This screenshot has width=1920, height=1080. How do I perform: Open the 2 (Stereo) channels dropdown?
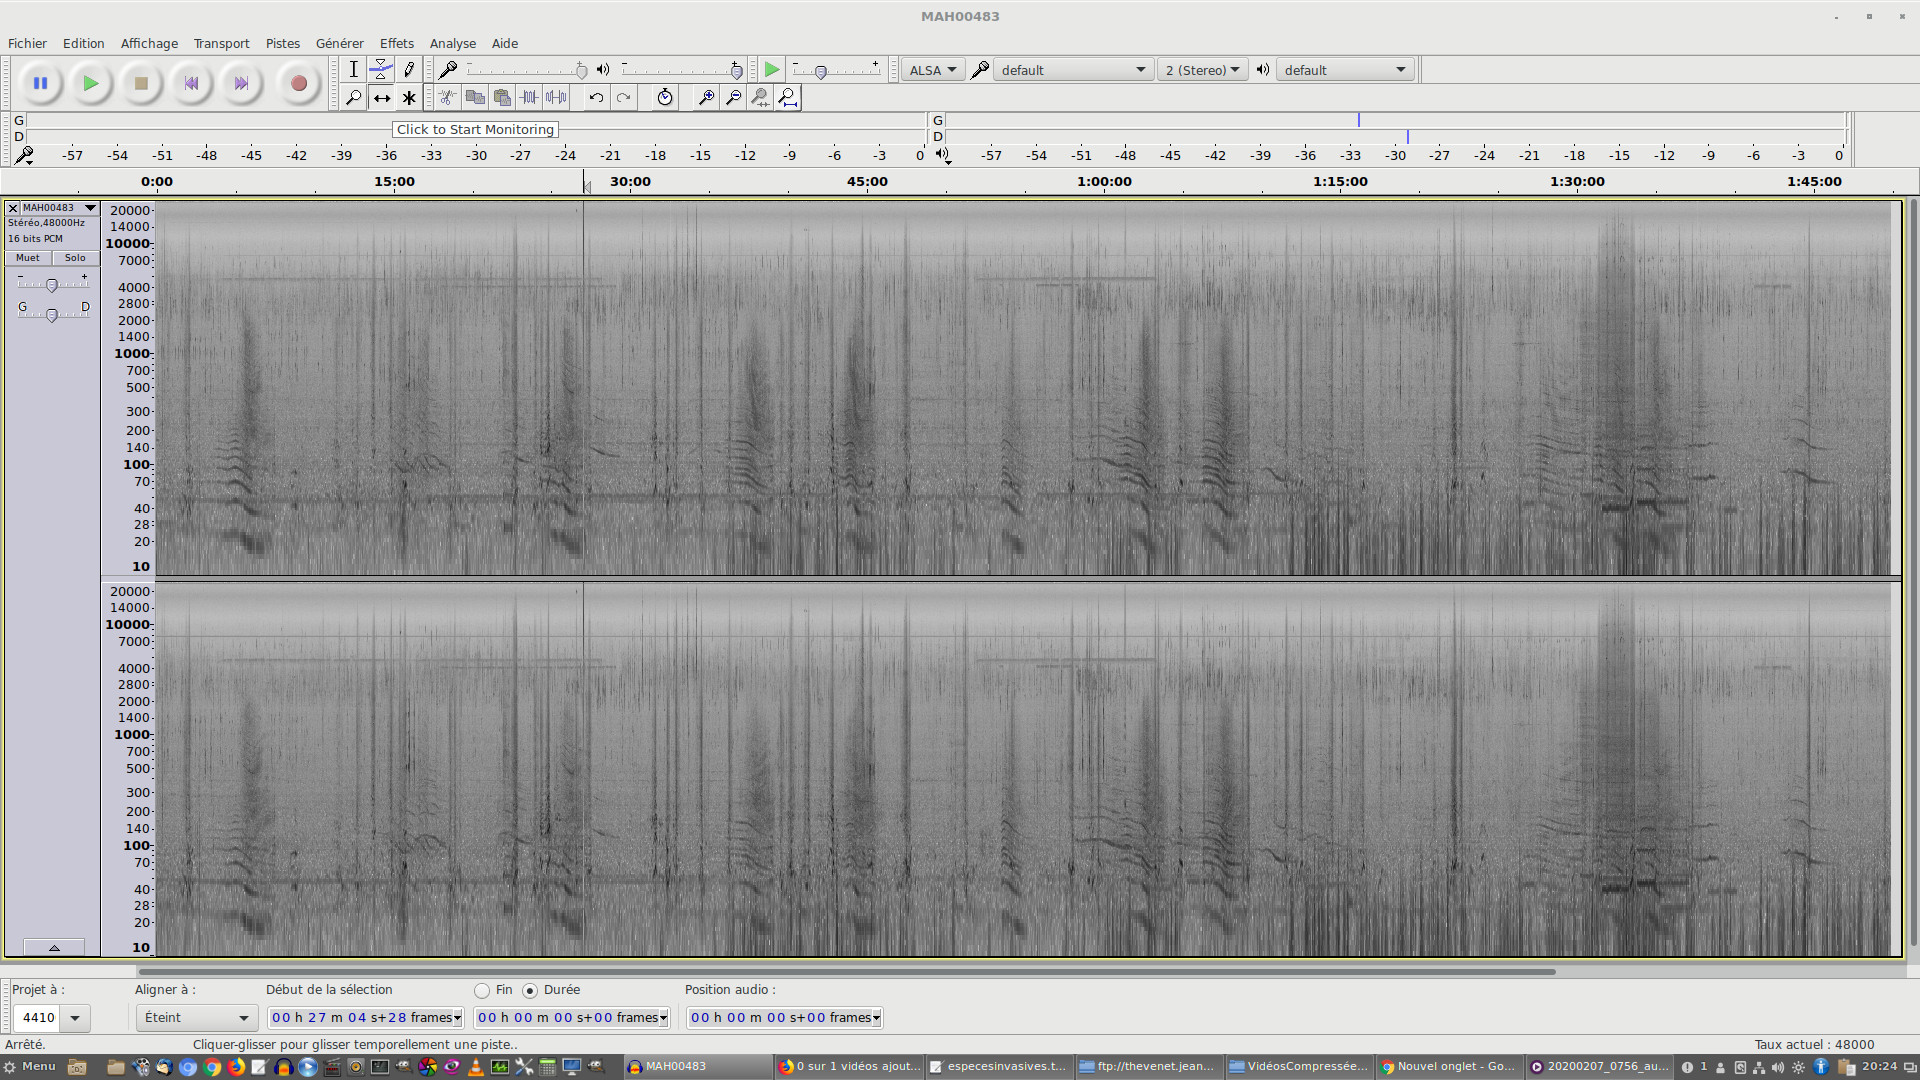tap(1202, 70)
